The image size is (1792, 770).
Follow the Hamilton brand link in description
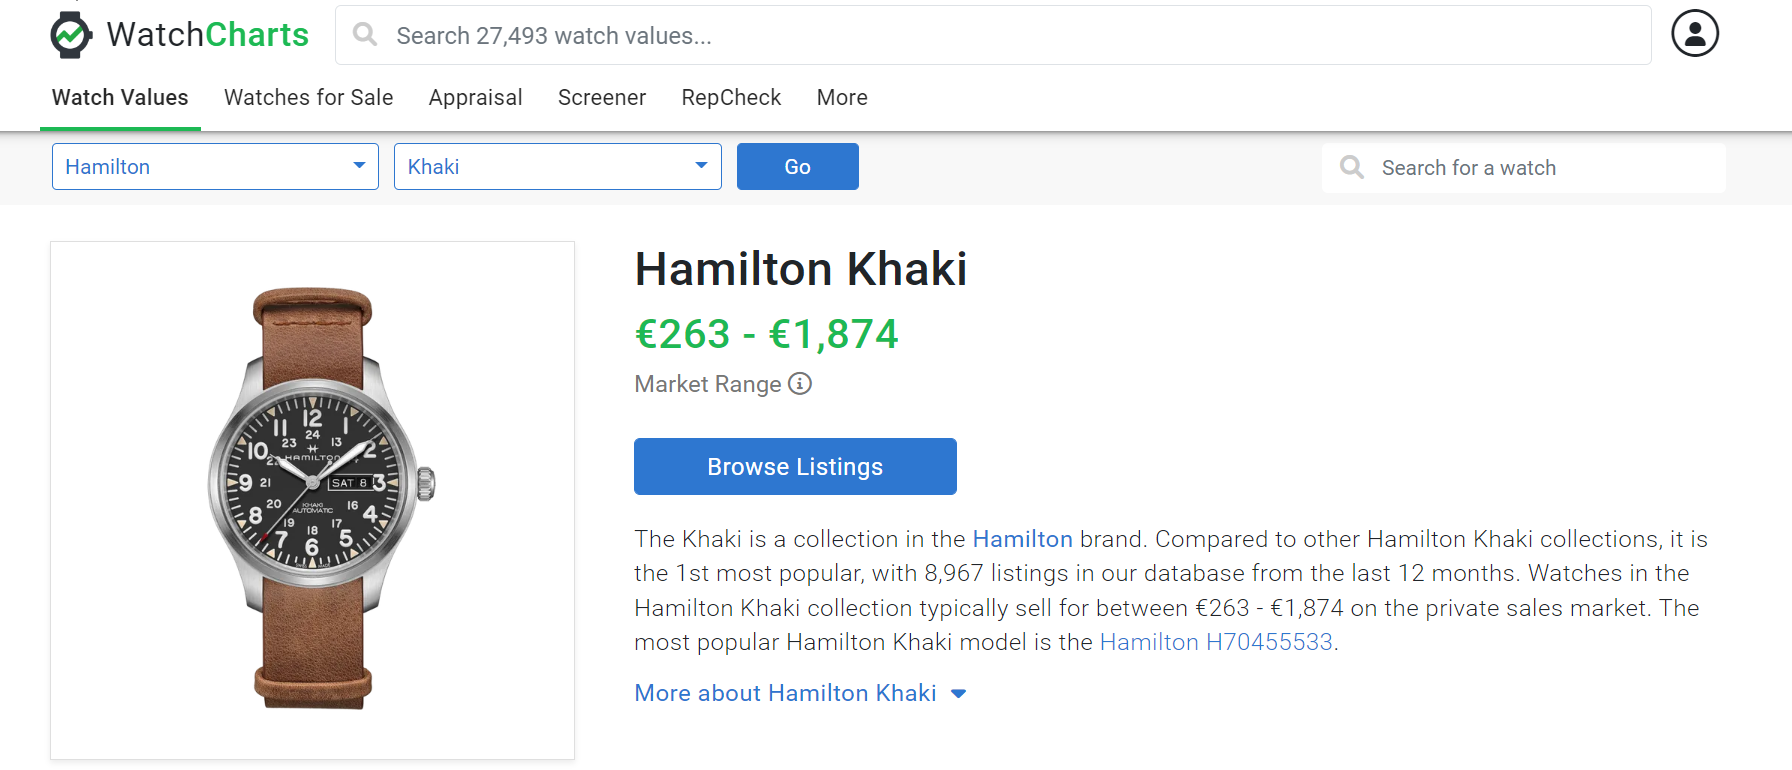(1022, 539)
